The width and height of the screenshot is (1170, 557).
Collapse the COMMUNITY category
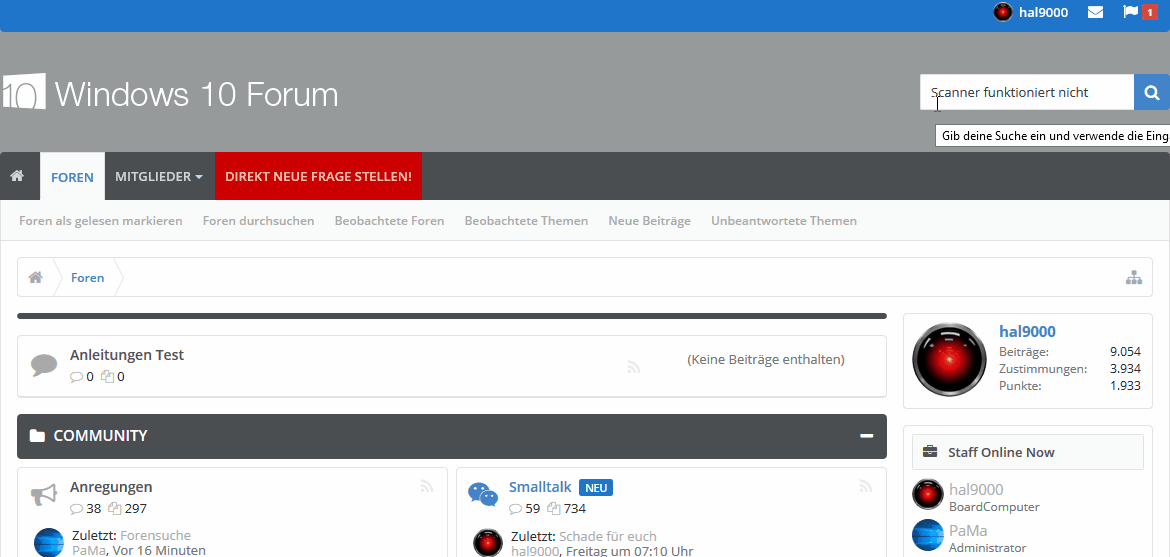pyautogui.click(x=866, y=436)
